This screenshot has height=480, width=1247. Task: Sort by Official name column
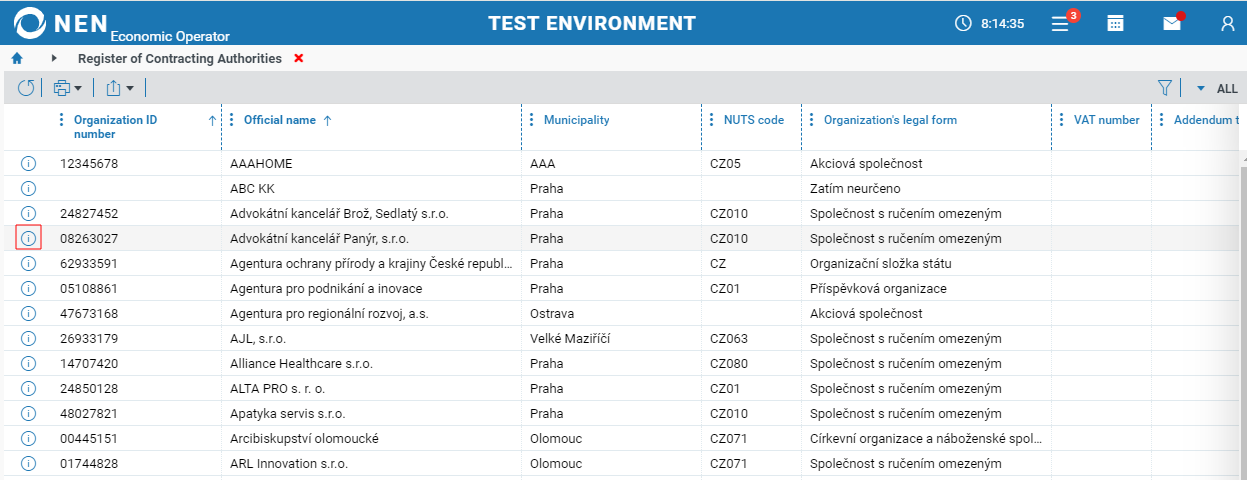click(x=280, y=120)
